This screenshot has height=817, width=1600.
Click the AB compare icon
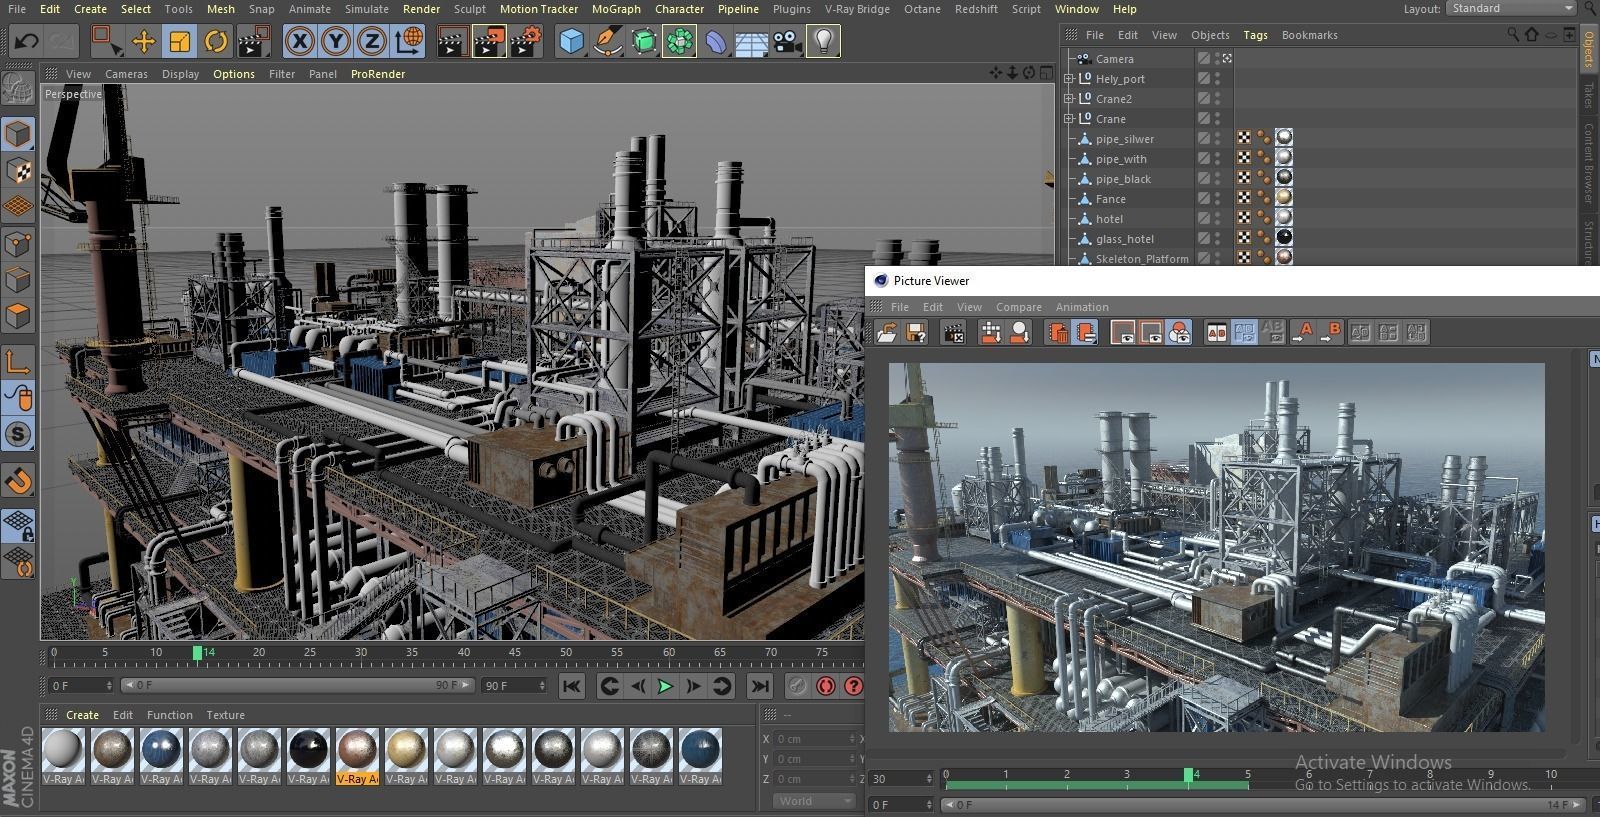(1216, 333)
